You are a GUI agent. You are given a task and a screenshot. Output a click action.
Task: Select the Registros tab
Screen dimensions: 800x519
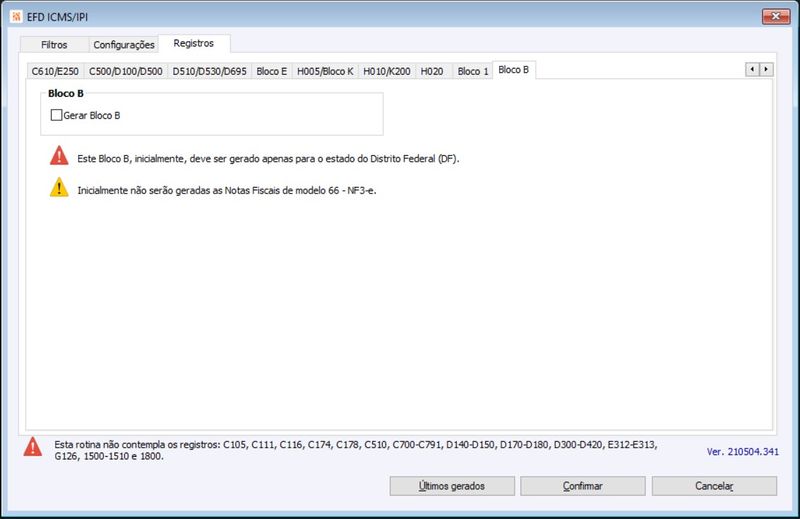pyautogui.click(x=194, y=43)
